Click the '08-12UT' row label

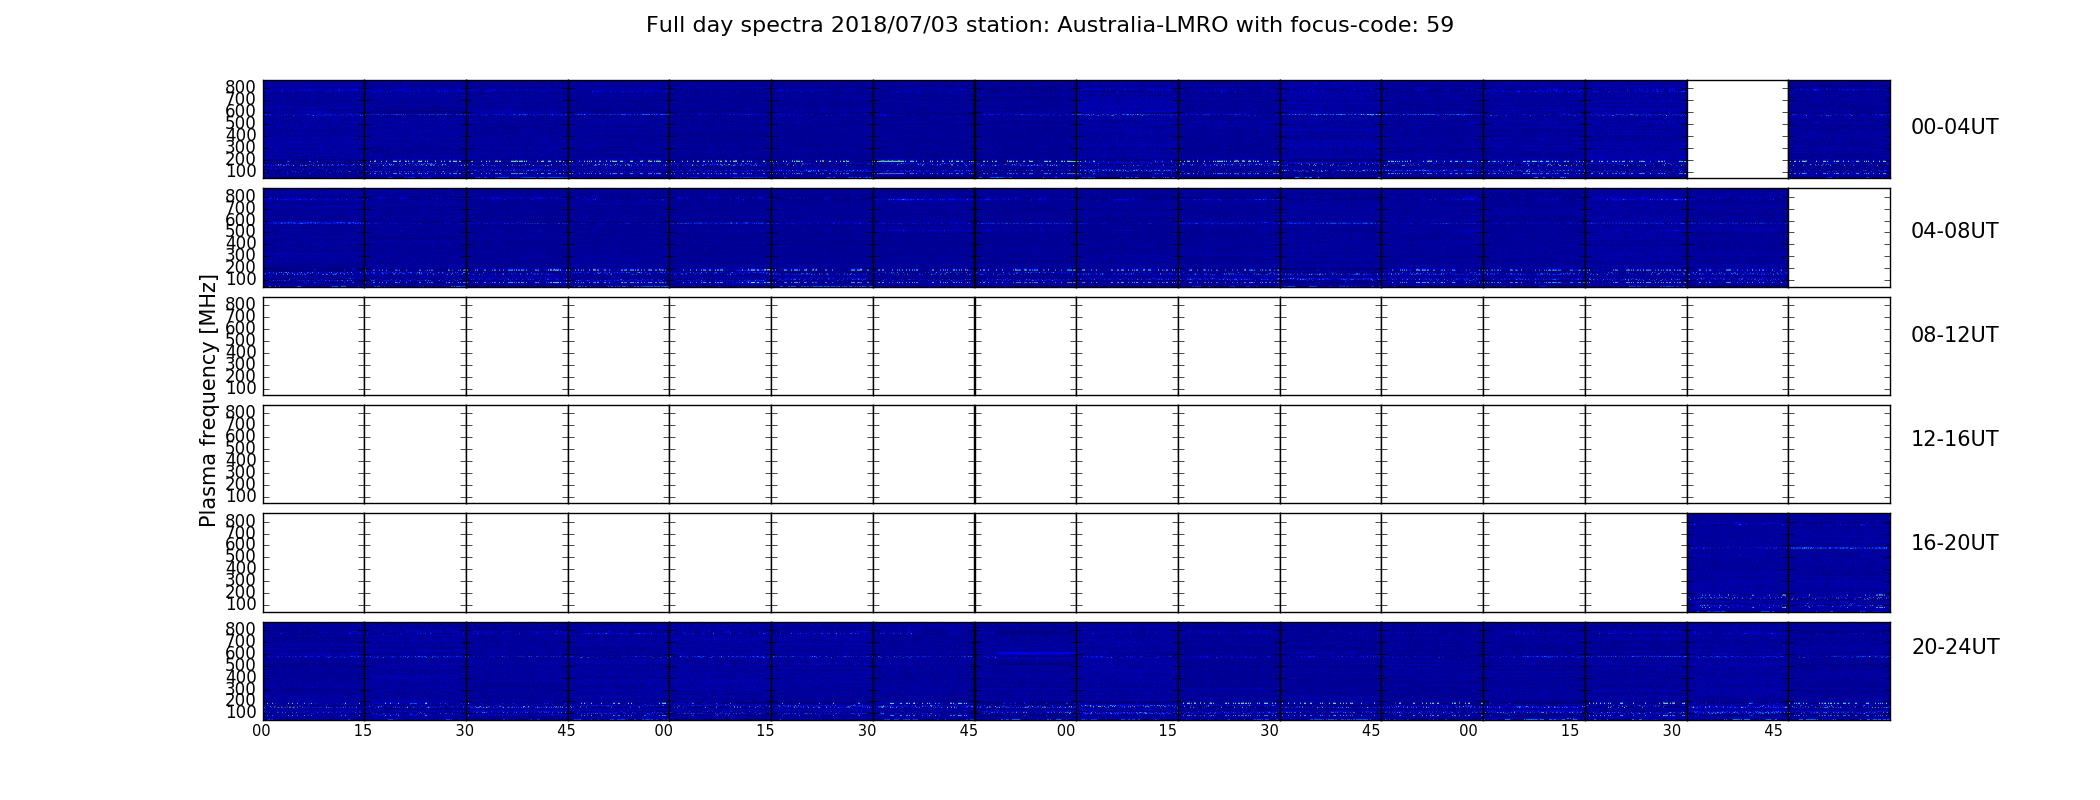tap(1954, 335)
